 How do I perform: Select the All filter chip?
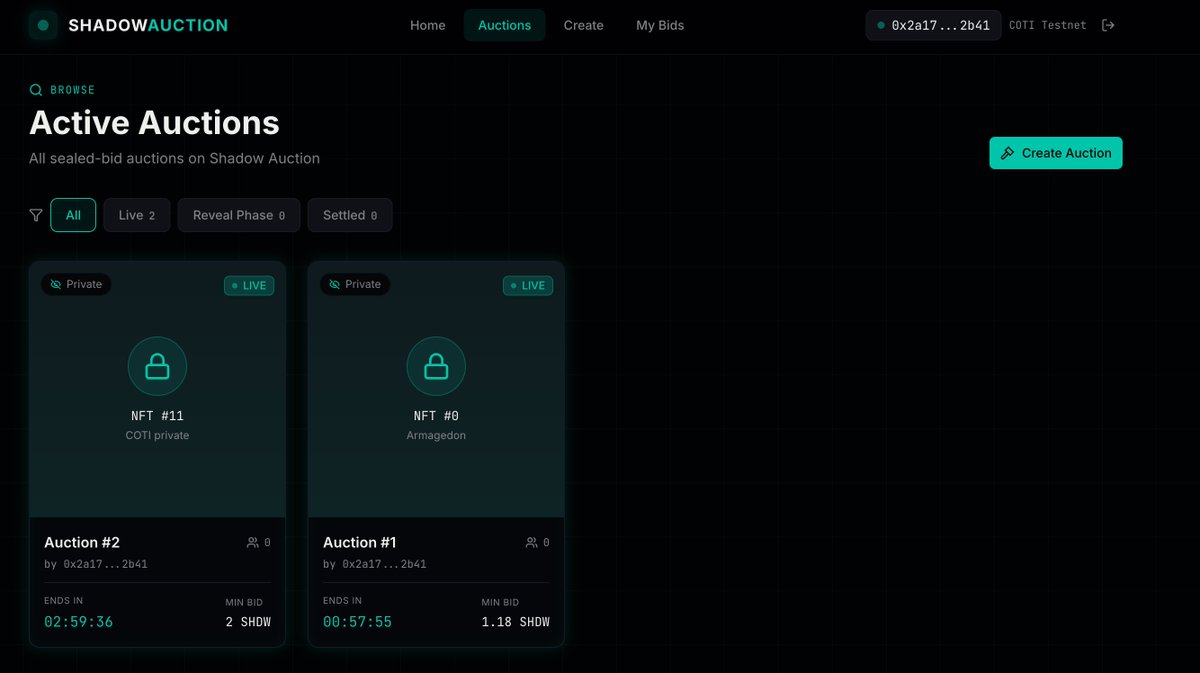coord(73,215)
